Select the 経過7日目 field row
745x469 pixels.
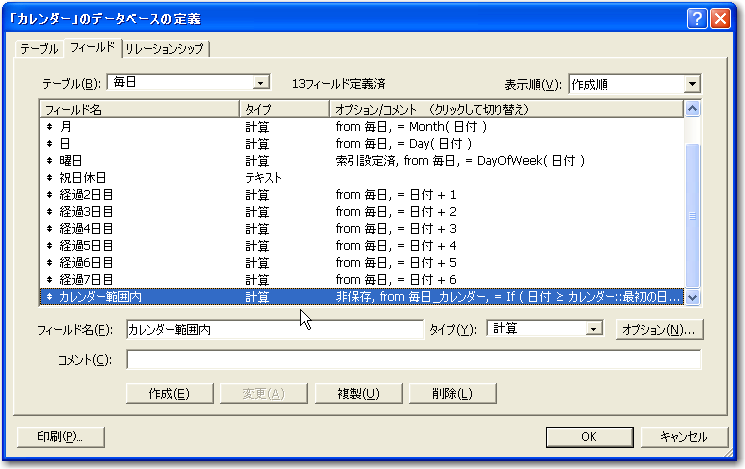click(200, 280)
